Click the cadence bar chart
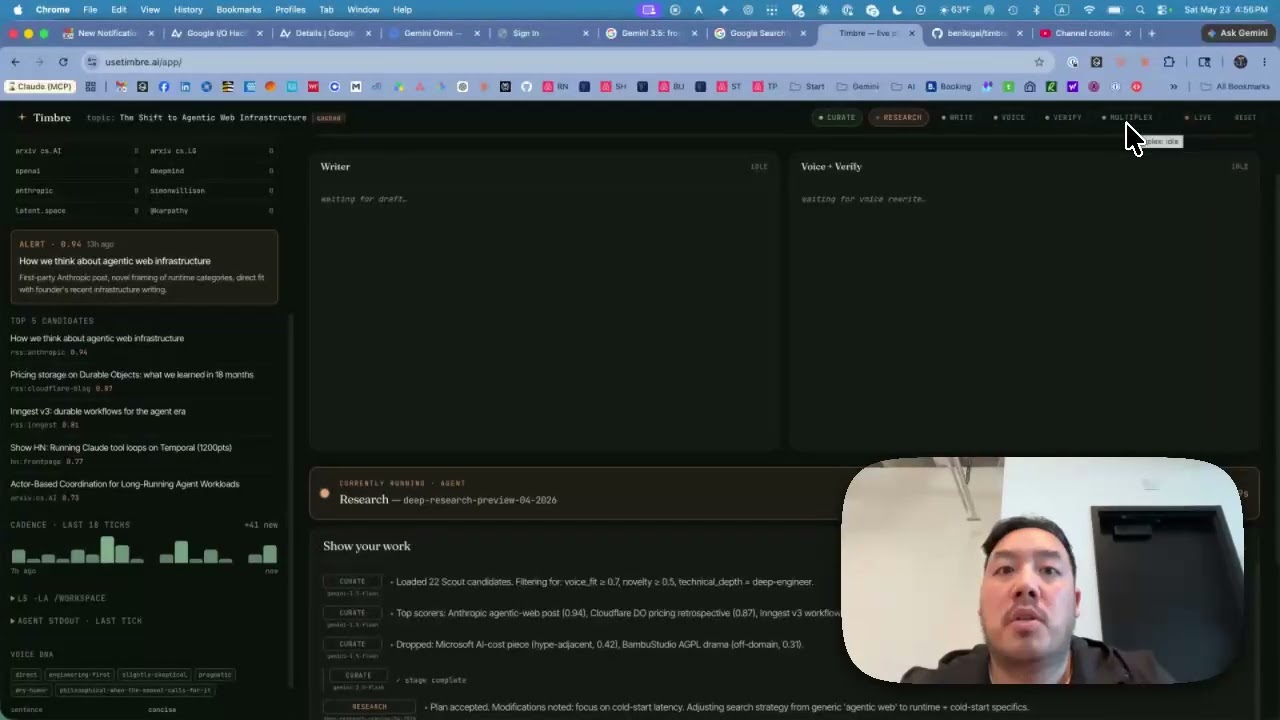1280x720 pixels. [144, 551]
